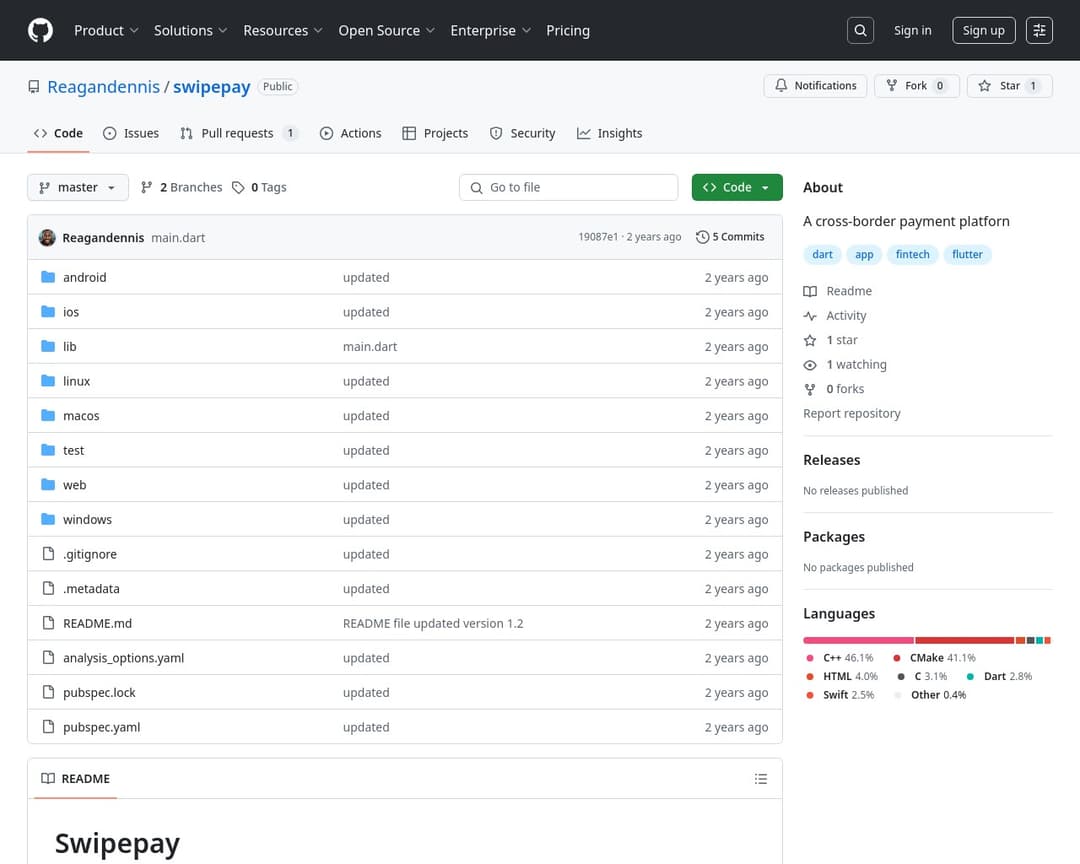Expand the Resources menu
1080x864 pixels.
pos(282,30)
